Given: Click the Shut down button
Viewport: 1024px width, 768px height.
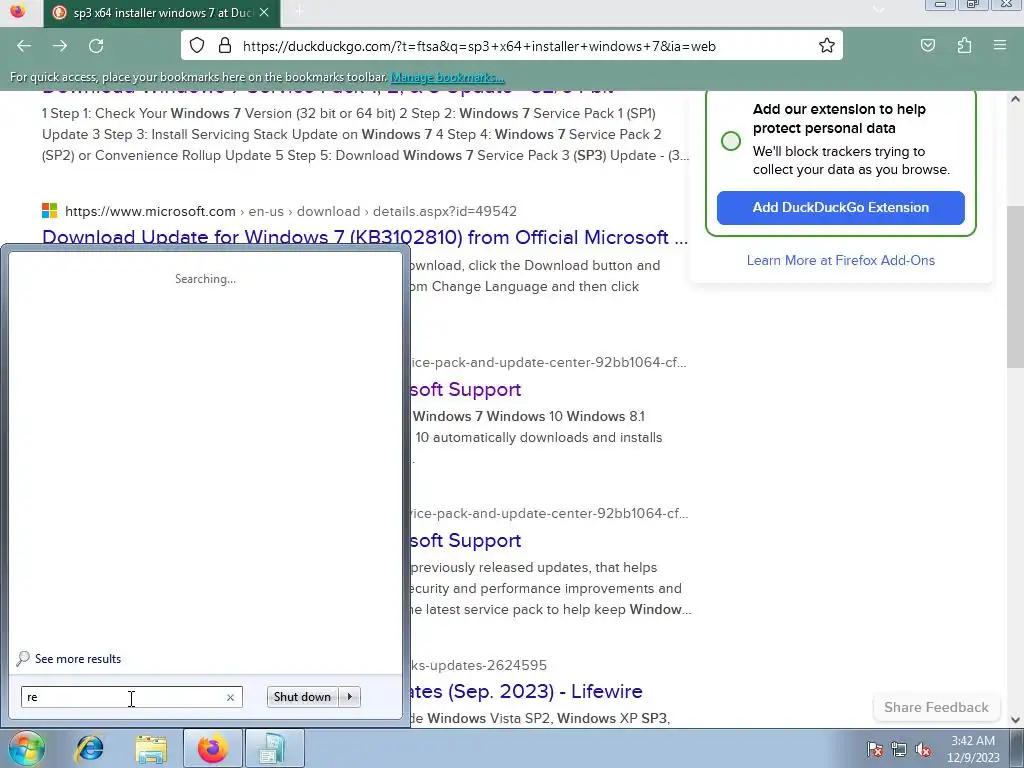Looking at the screenshot, I should (x=302, y=697).
